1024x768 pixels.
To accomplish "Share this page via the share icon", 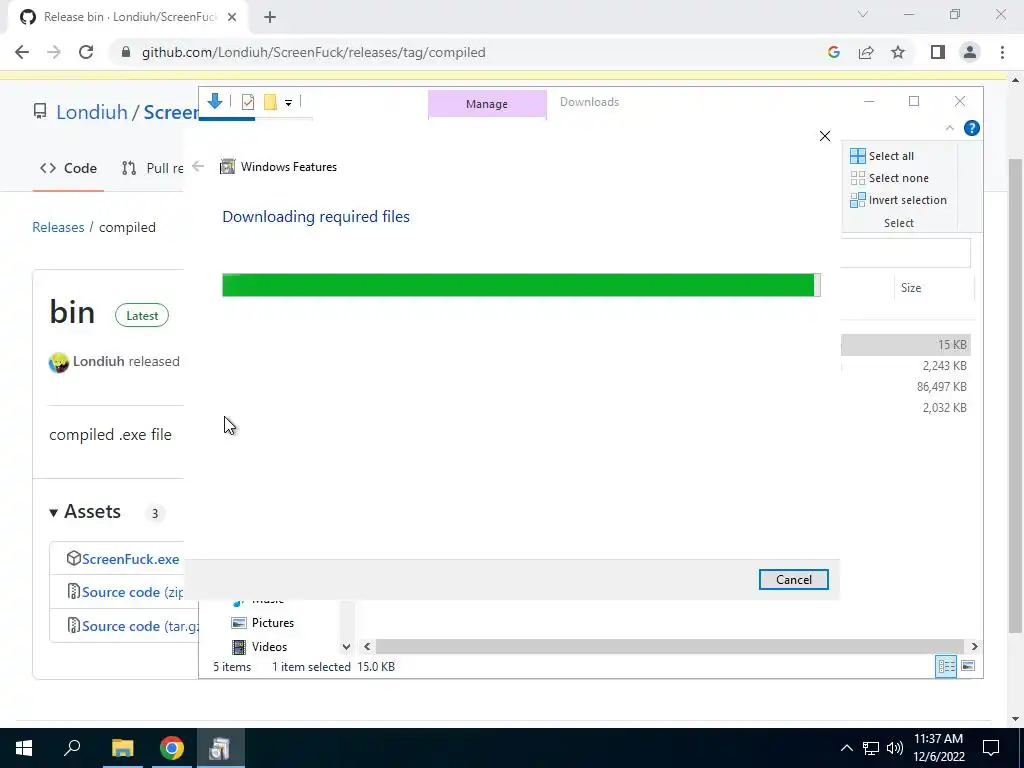I will (x=866, y=52).
